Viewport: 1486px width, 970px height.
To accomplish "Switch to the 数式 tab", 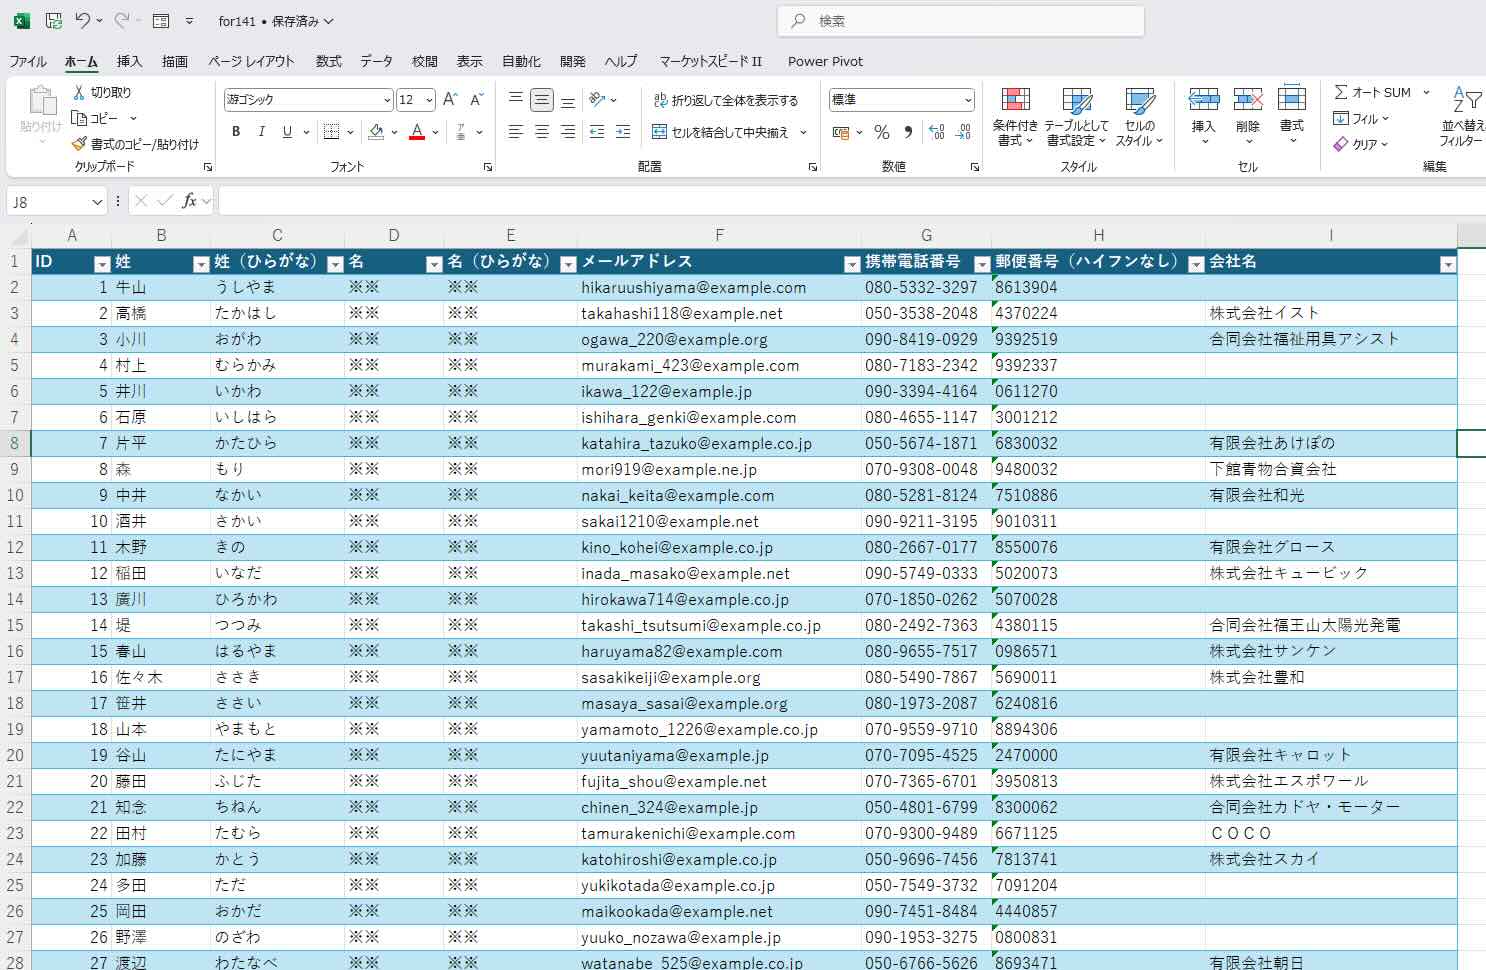I will (329, 61).
